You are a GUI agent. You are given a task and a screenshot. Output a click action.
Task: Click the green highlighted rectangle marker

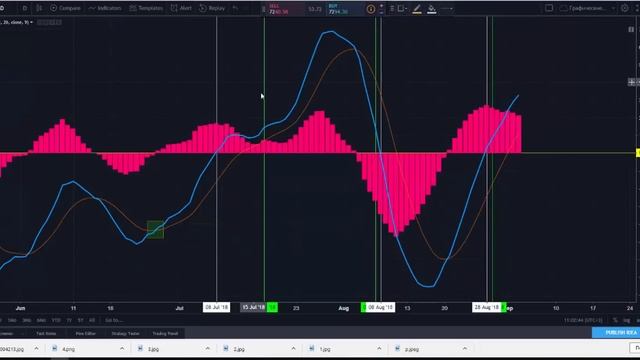tap(156, 230)
